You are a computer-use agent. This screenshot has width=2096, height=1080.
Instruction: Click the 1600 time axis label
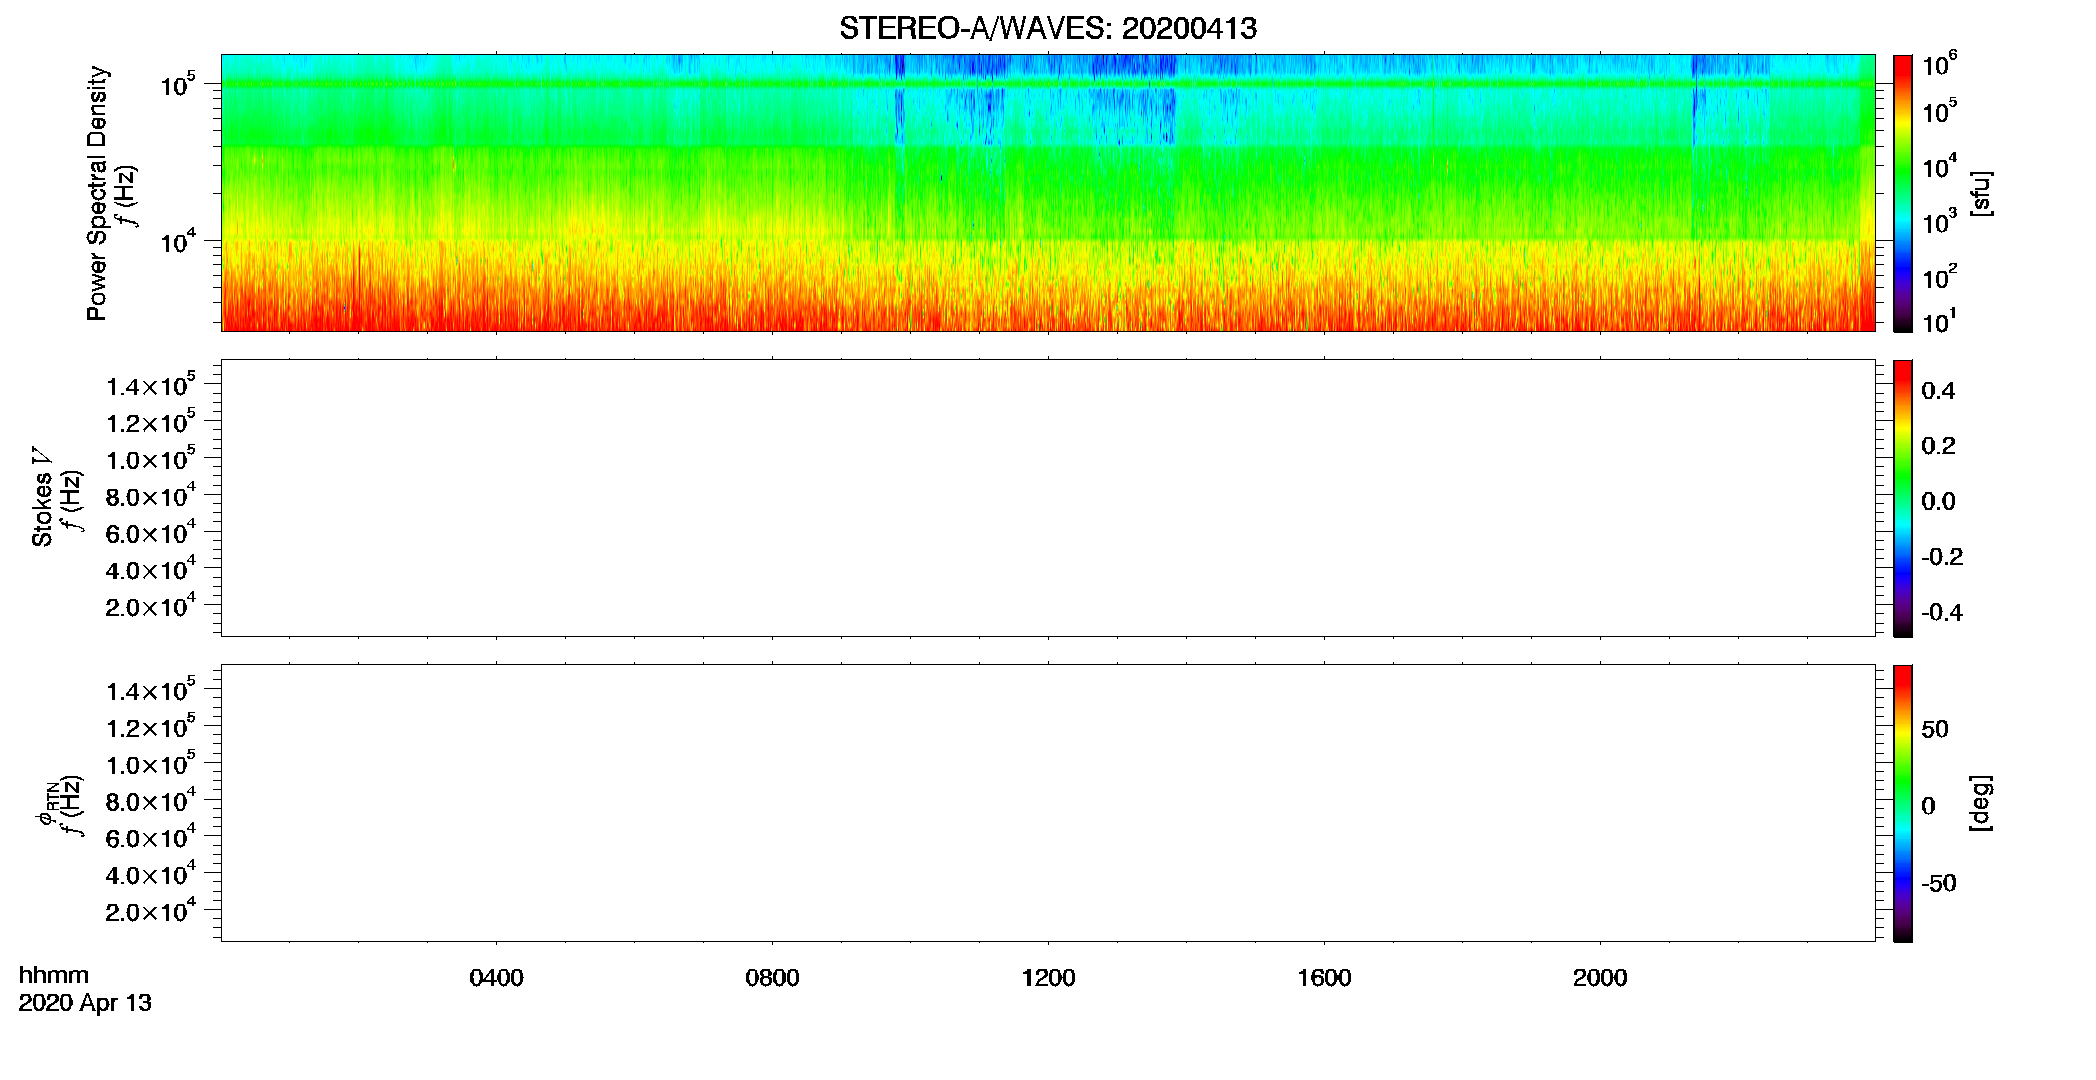(x=1324, y=978)
